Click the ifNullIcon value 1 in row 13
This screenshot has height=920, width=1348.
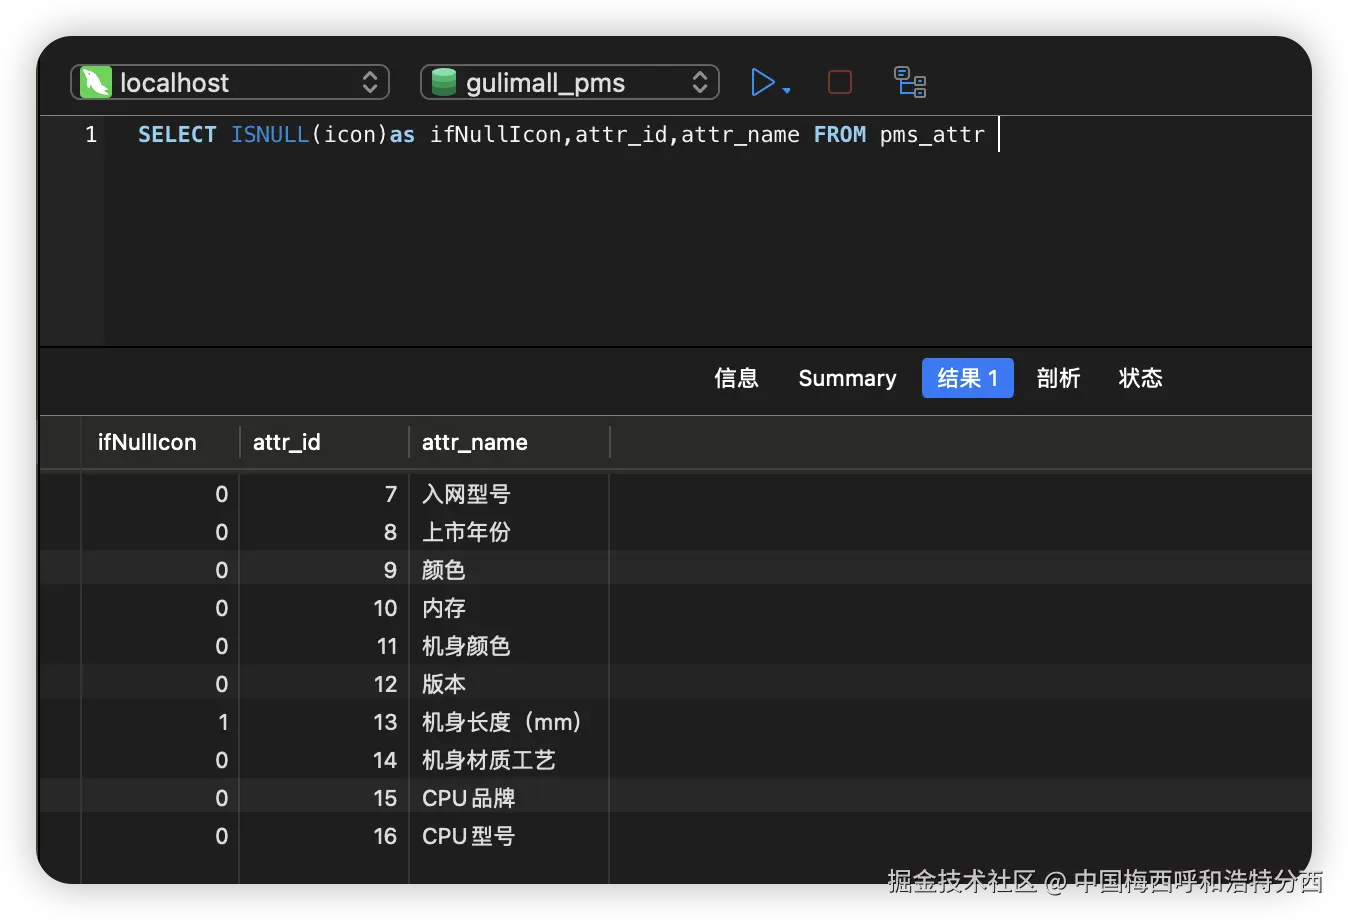160,722
